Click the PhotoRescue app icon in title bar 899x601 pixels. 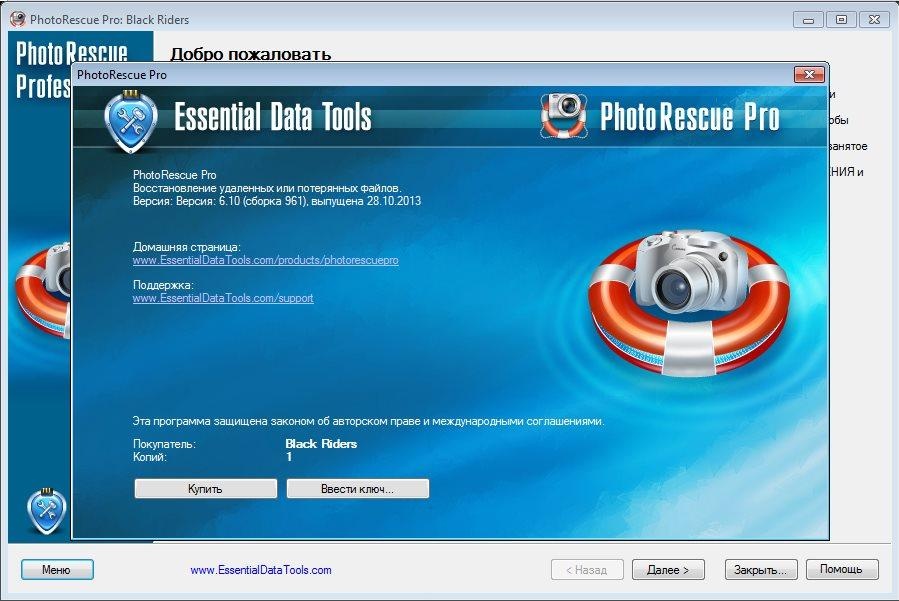(18, 19)
